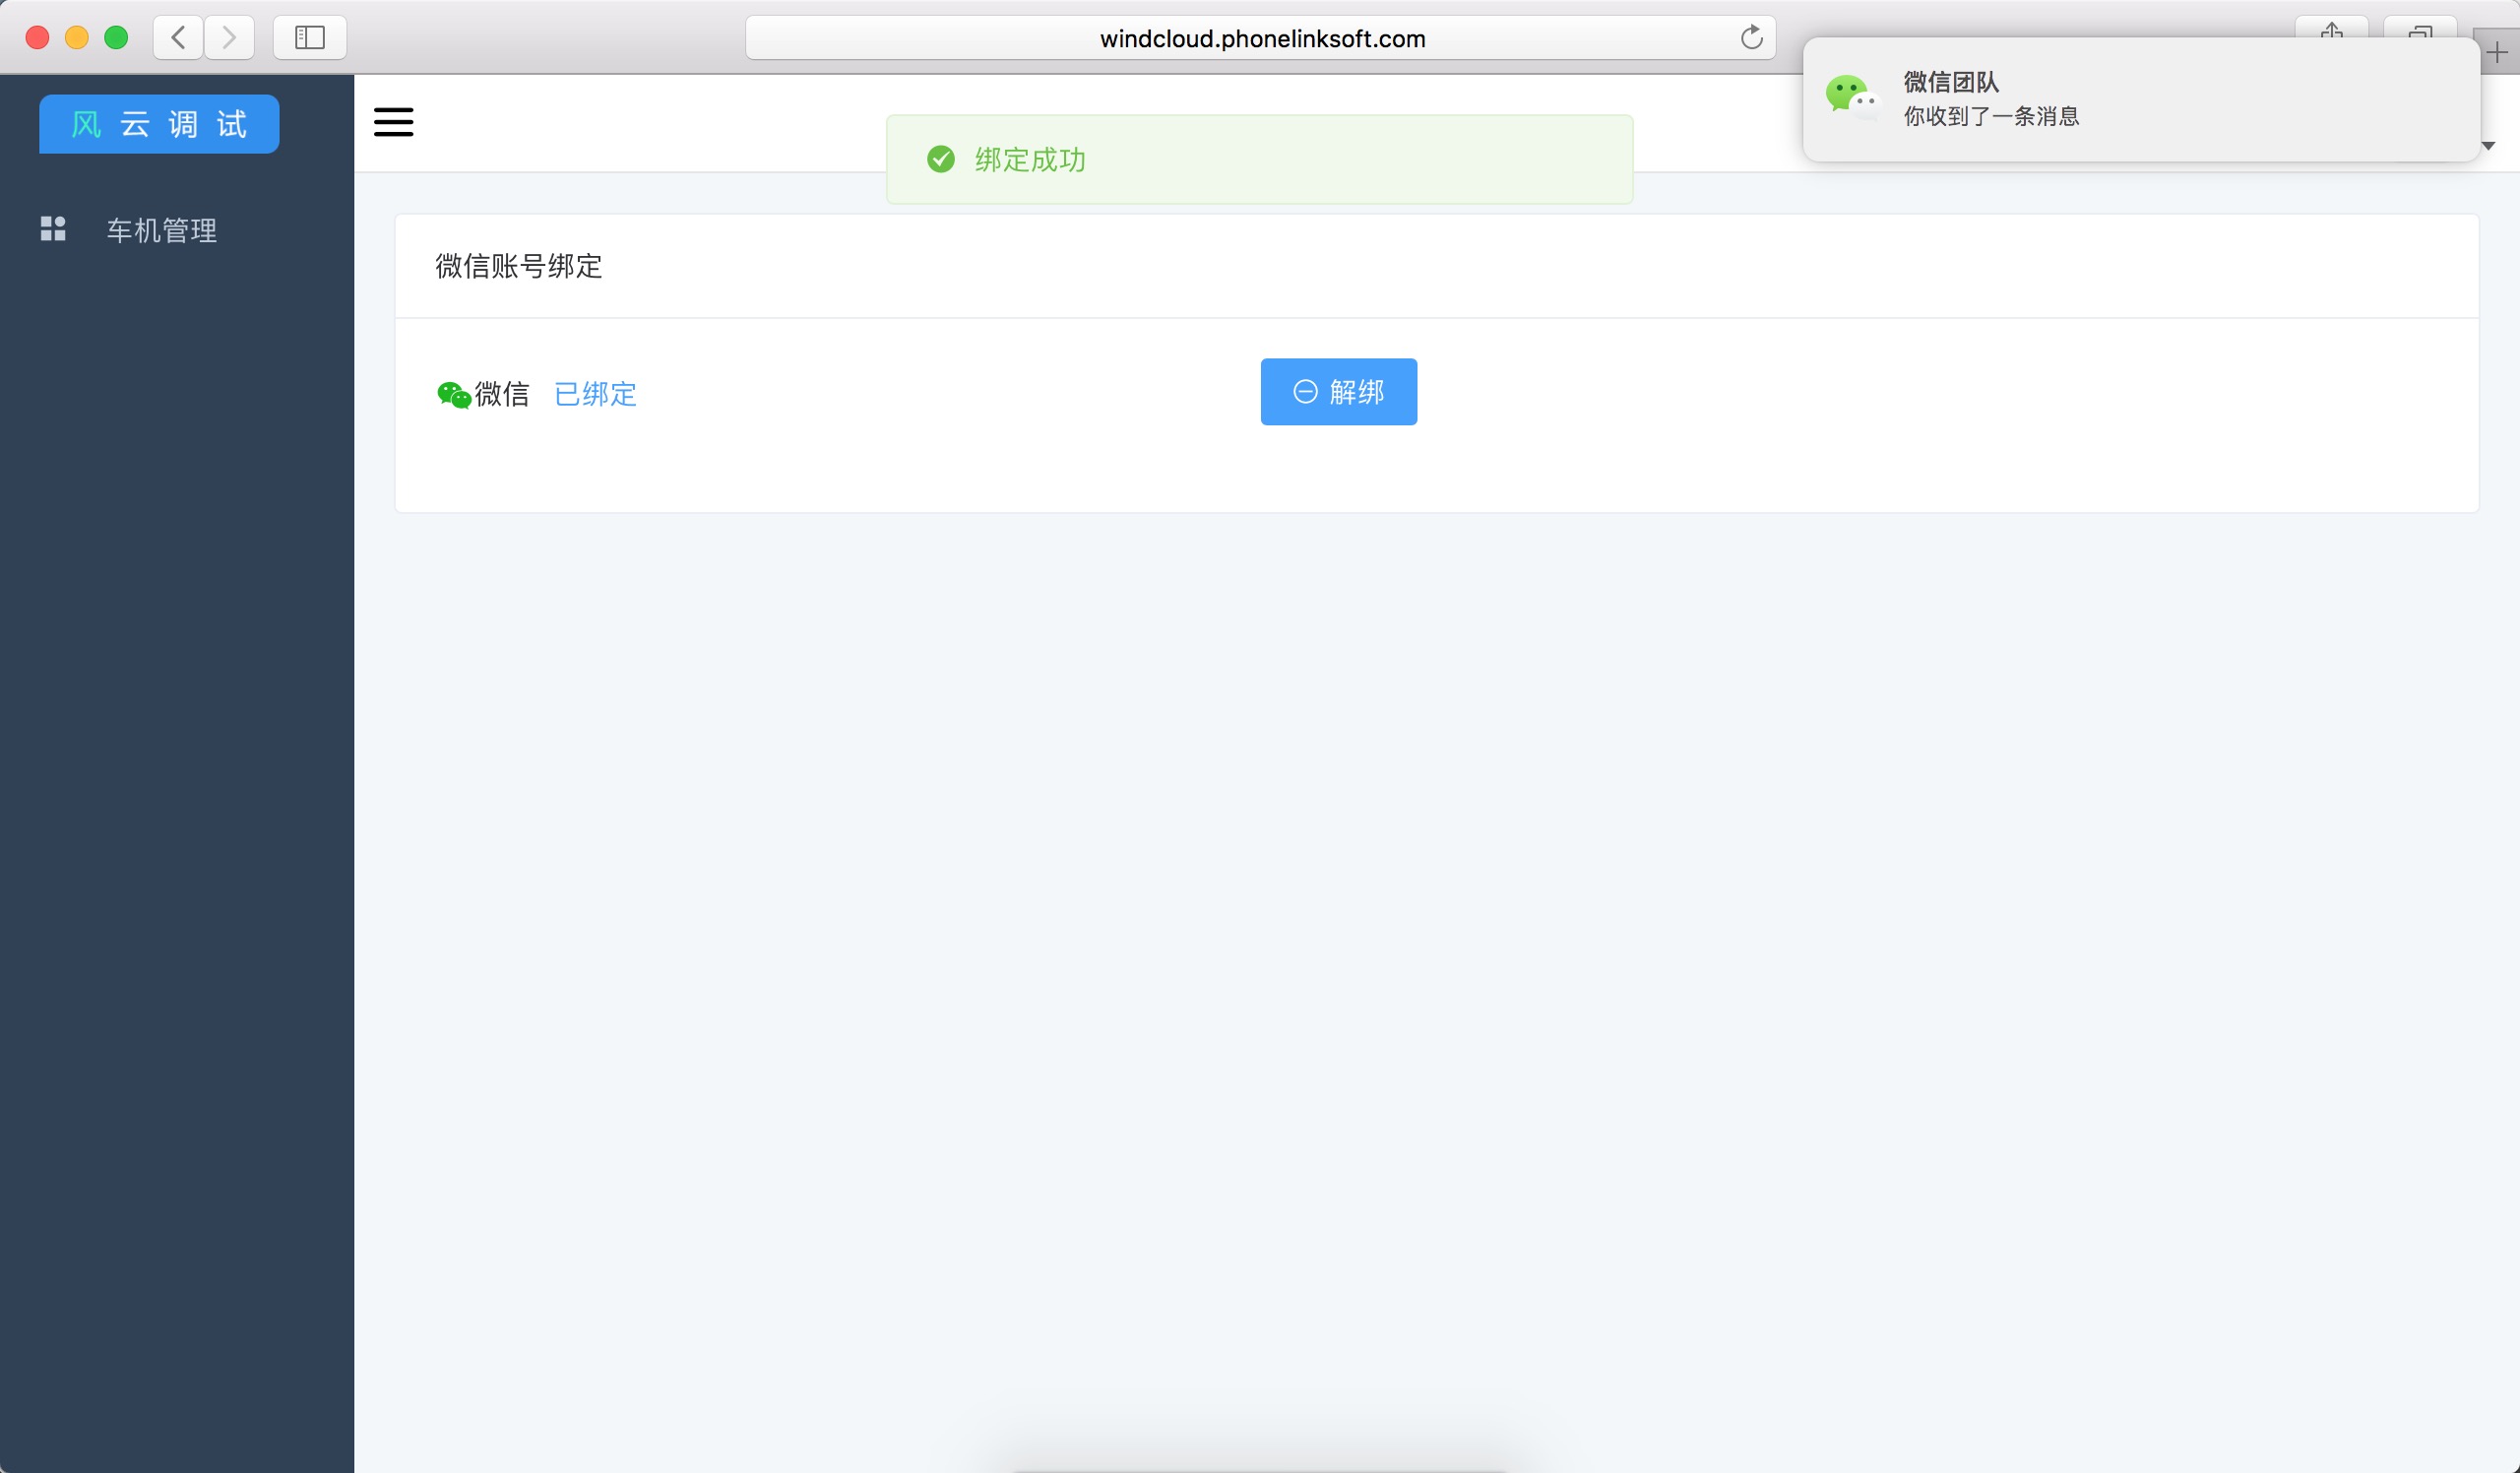Click the 风云调试 logo
The width and height of the screenshot is (2520, 1473).
tap(159, 124)
